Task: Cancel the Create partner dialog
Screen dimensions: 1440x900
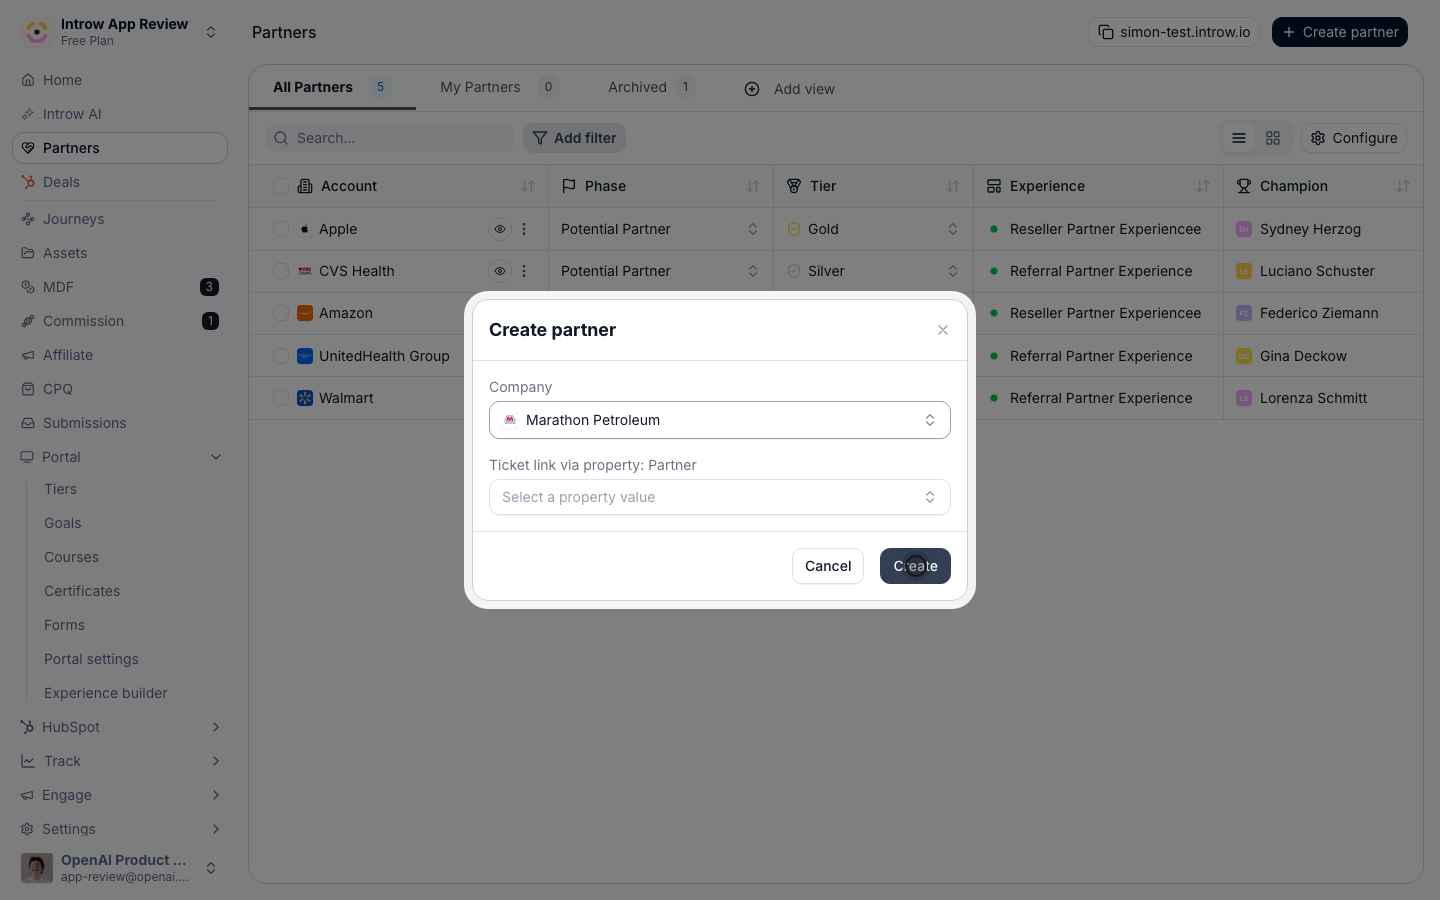Action: [828, 566]
